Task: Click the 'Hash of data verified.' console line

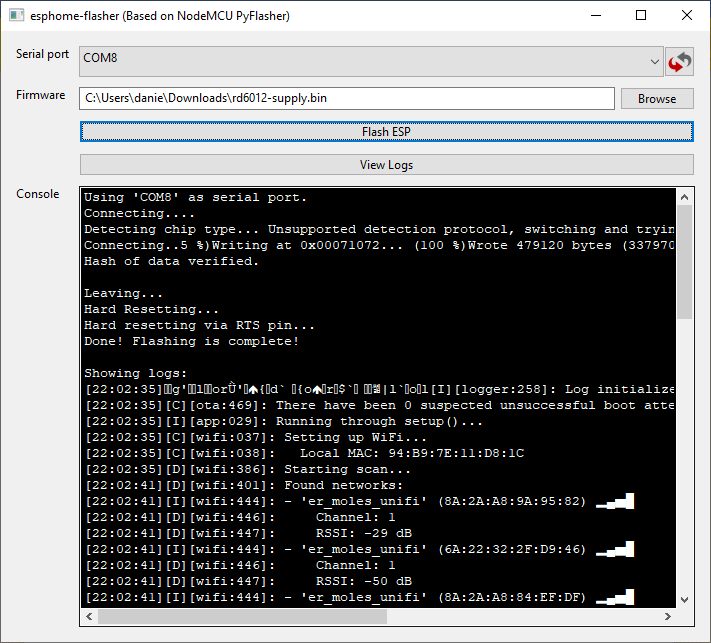Action: (x=171, y=262)
